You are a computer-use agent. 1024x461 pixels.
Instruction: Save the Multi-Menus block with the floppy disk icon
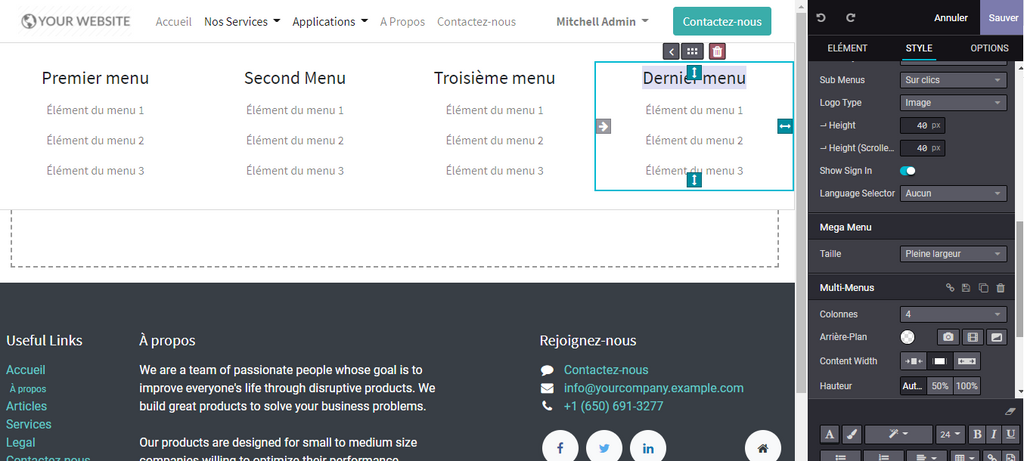click(x=966, y=288)
